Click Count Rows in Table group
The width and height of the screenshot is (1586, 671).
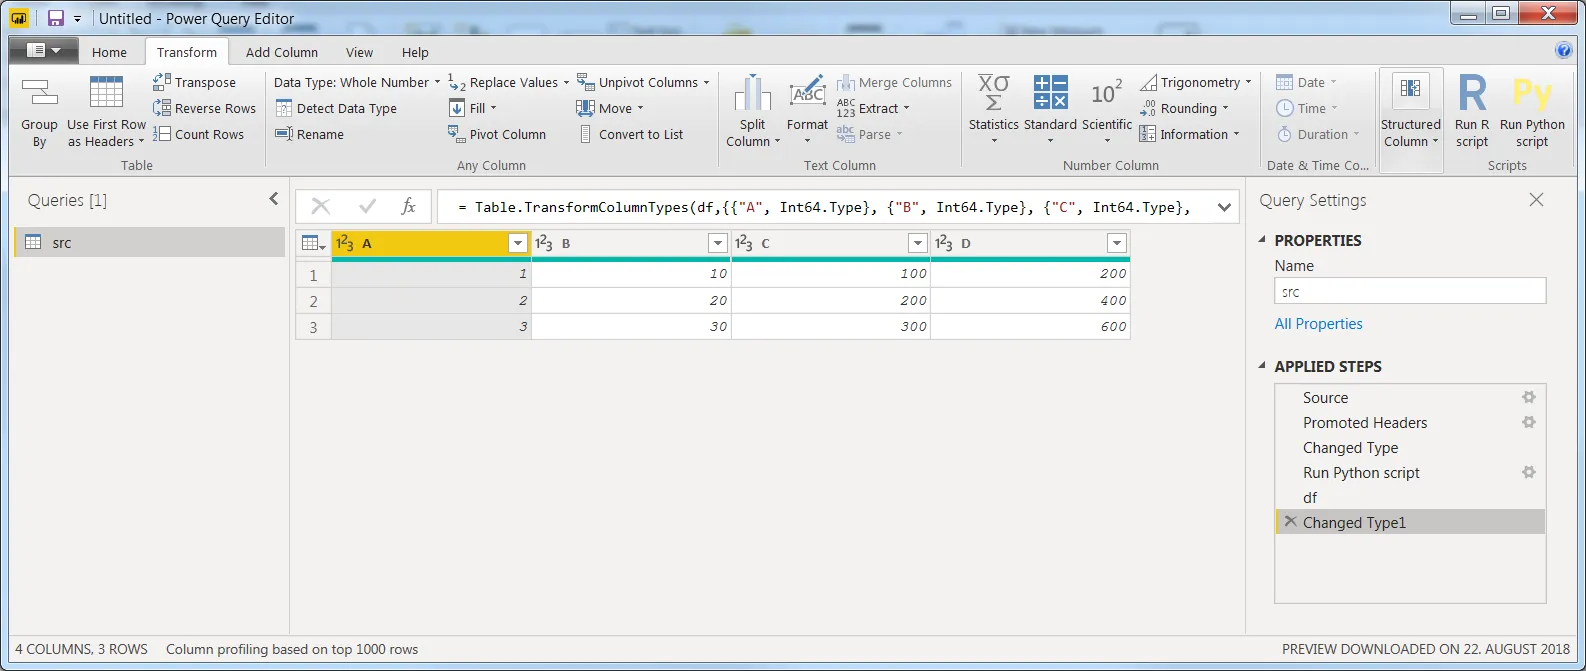coord(199,134)
